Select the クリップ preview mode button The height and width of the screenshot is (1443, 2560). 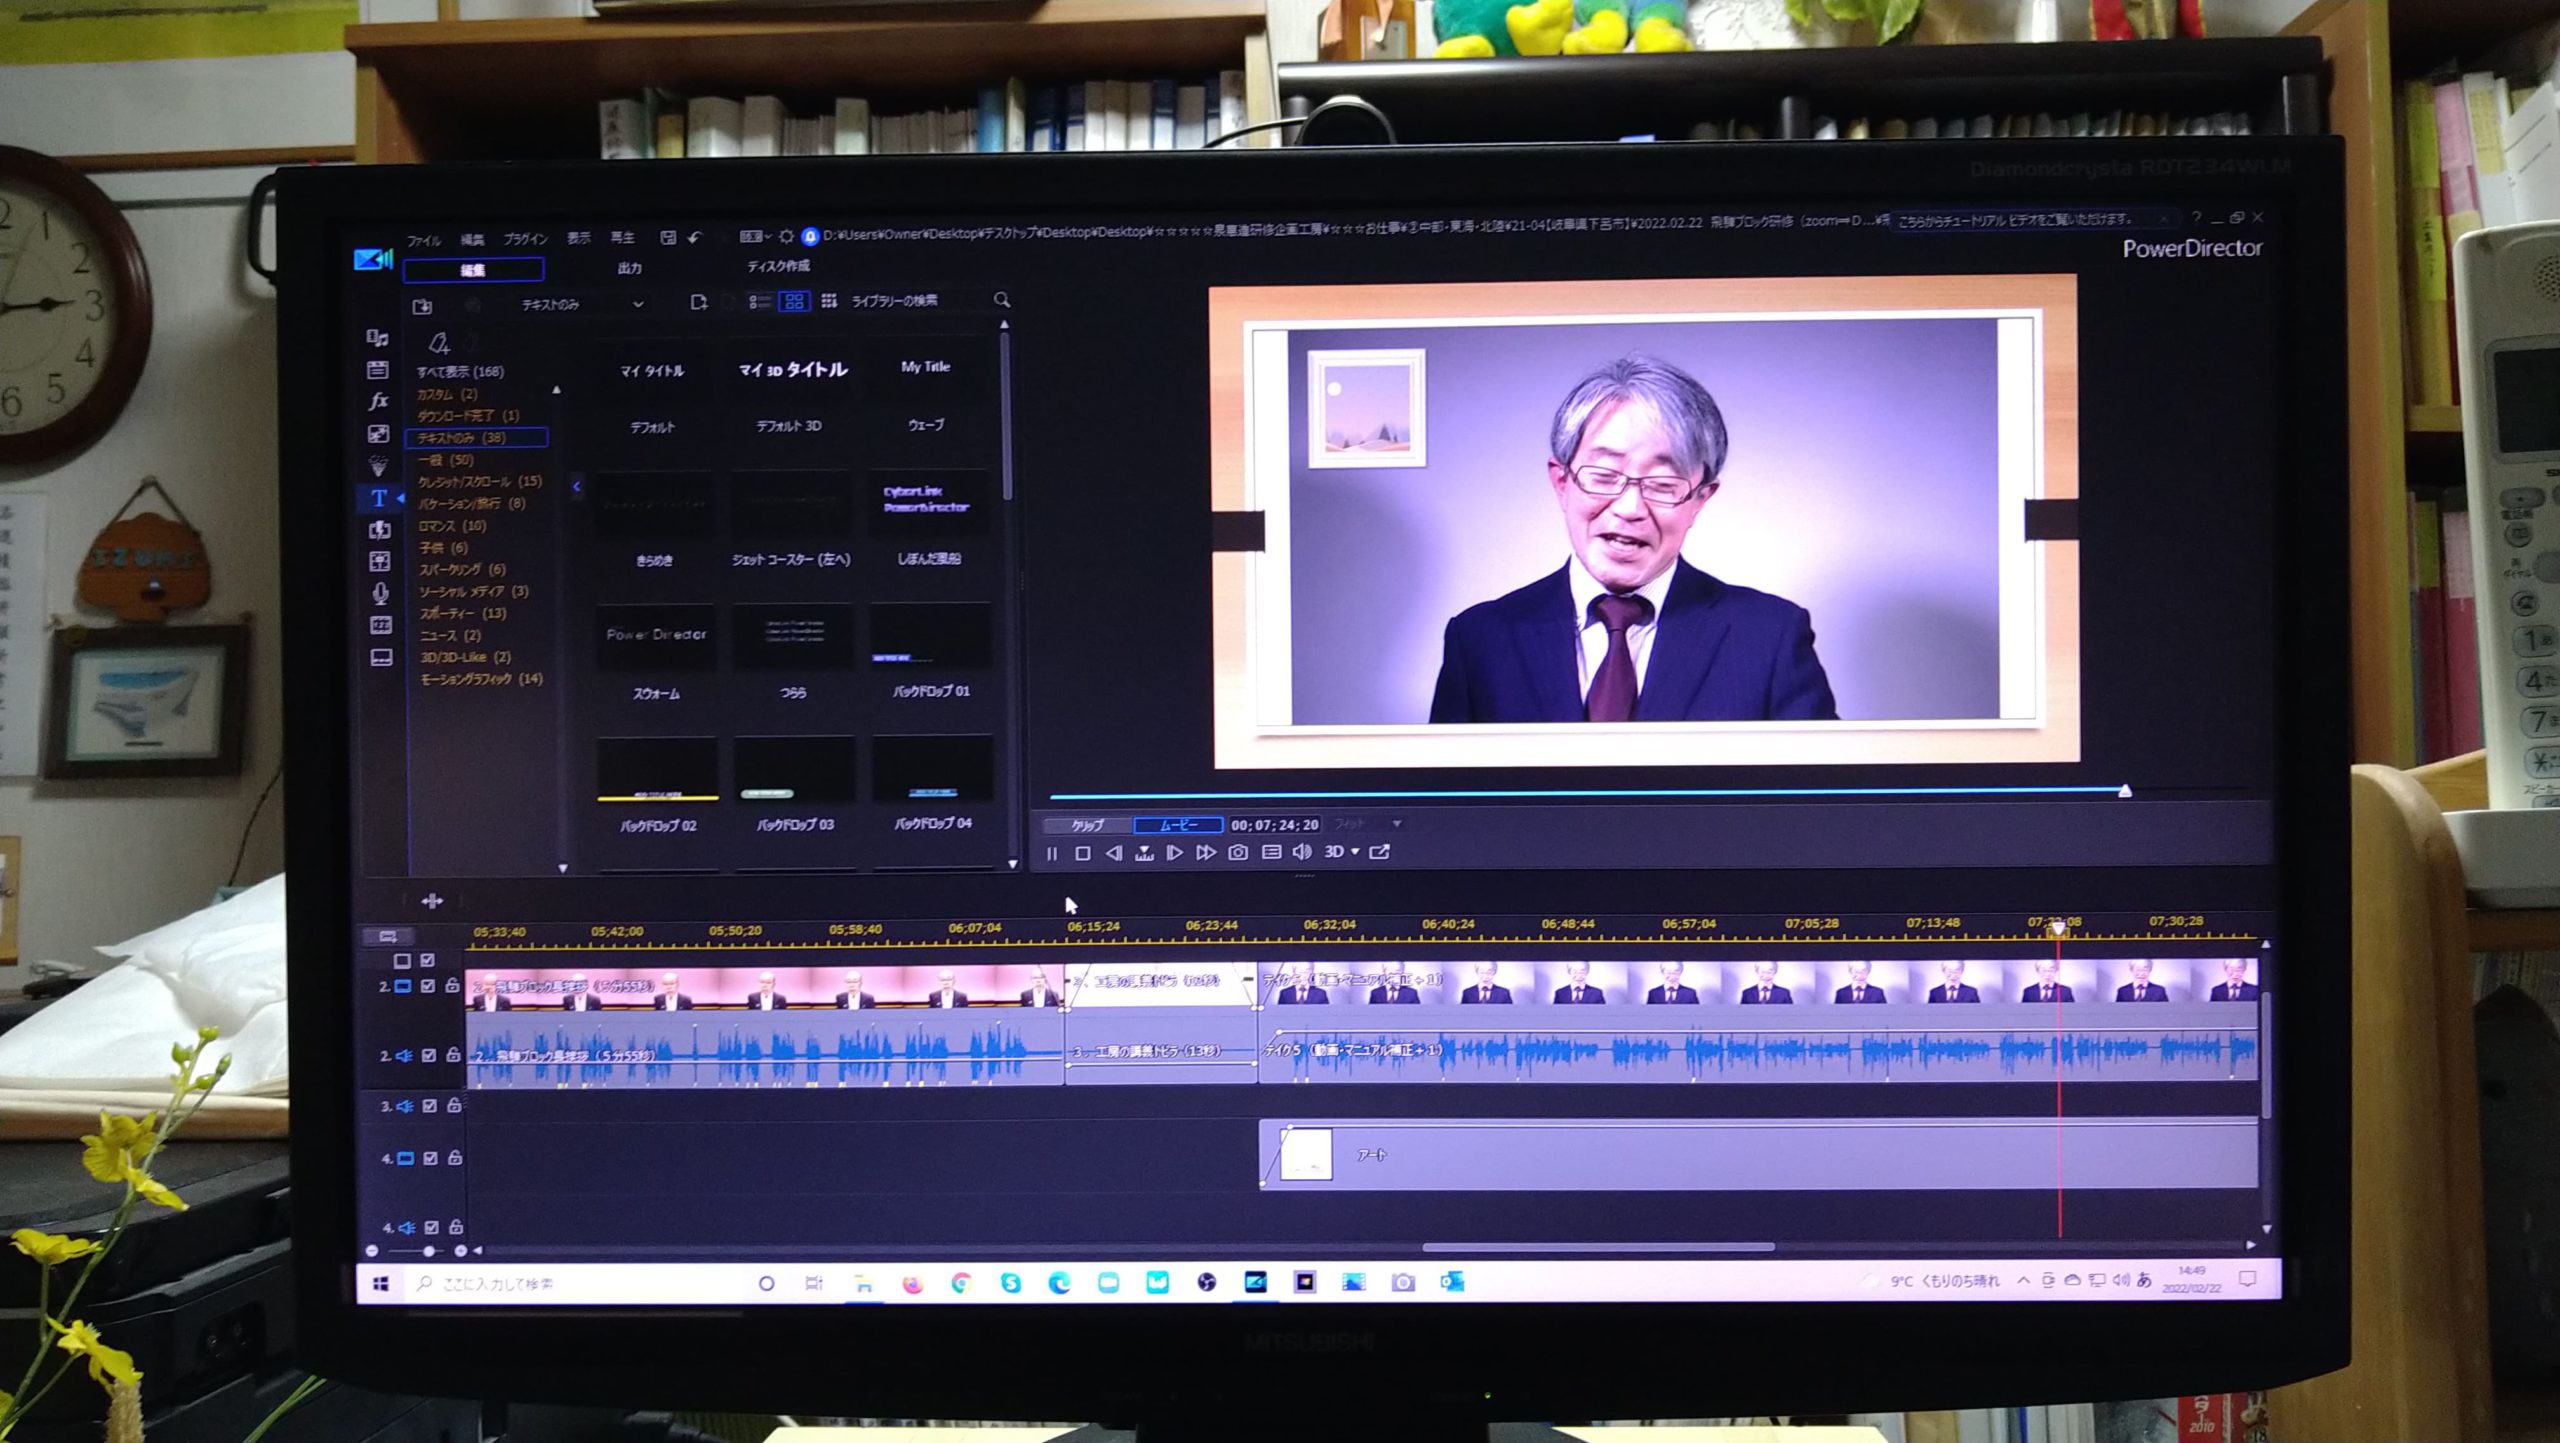[1087, 826]
